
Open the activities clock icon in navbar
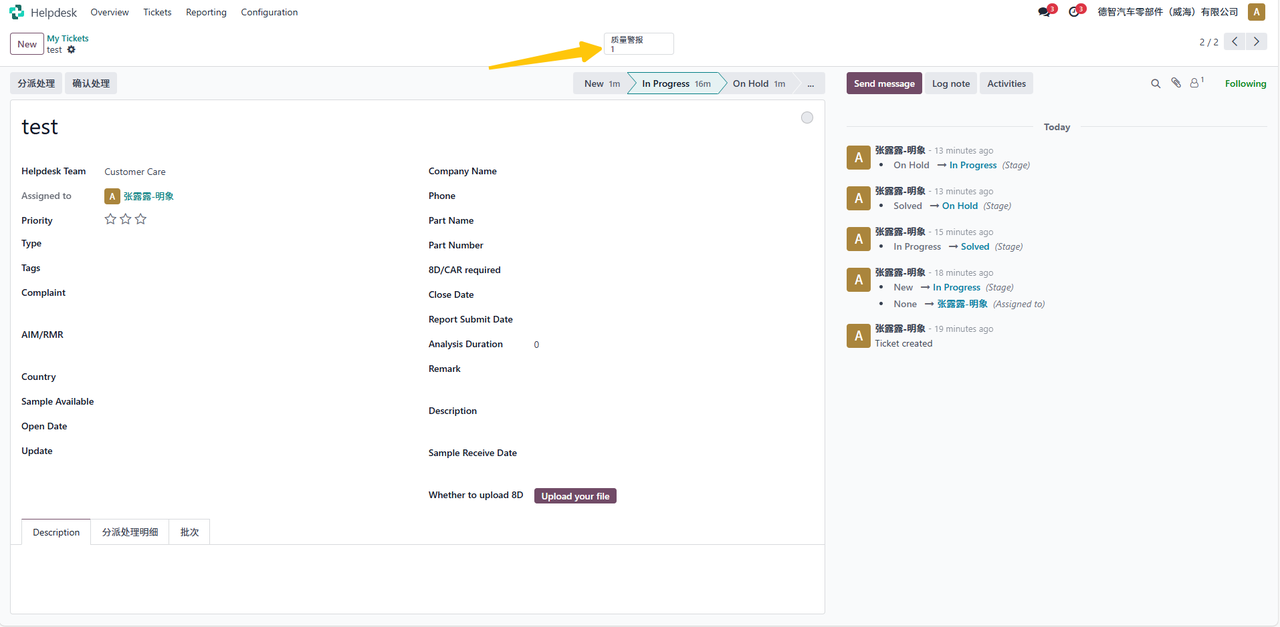(1074, 12)
